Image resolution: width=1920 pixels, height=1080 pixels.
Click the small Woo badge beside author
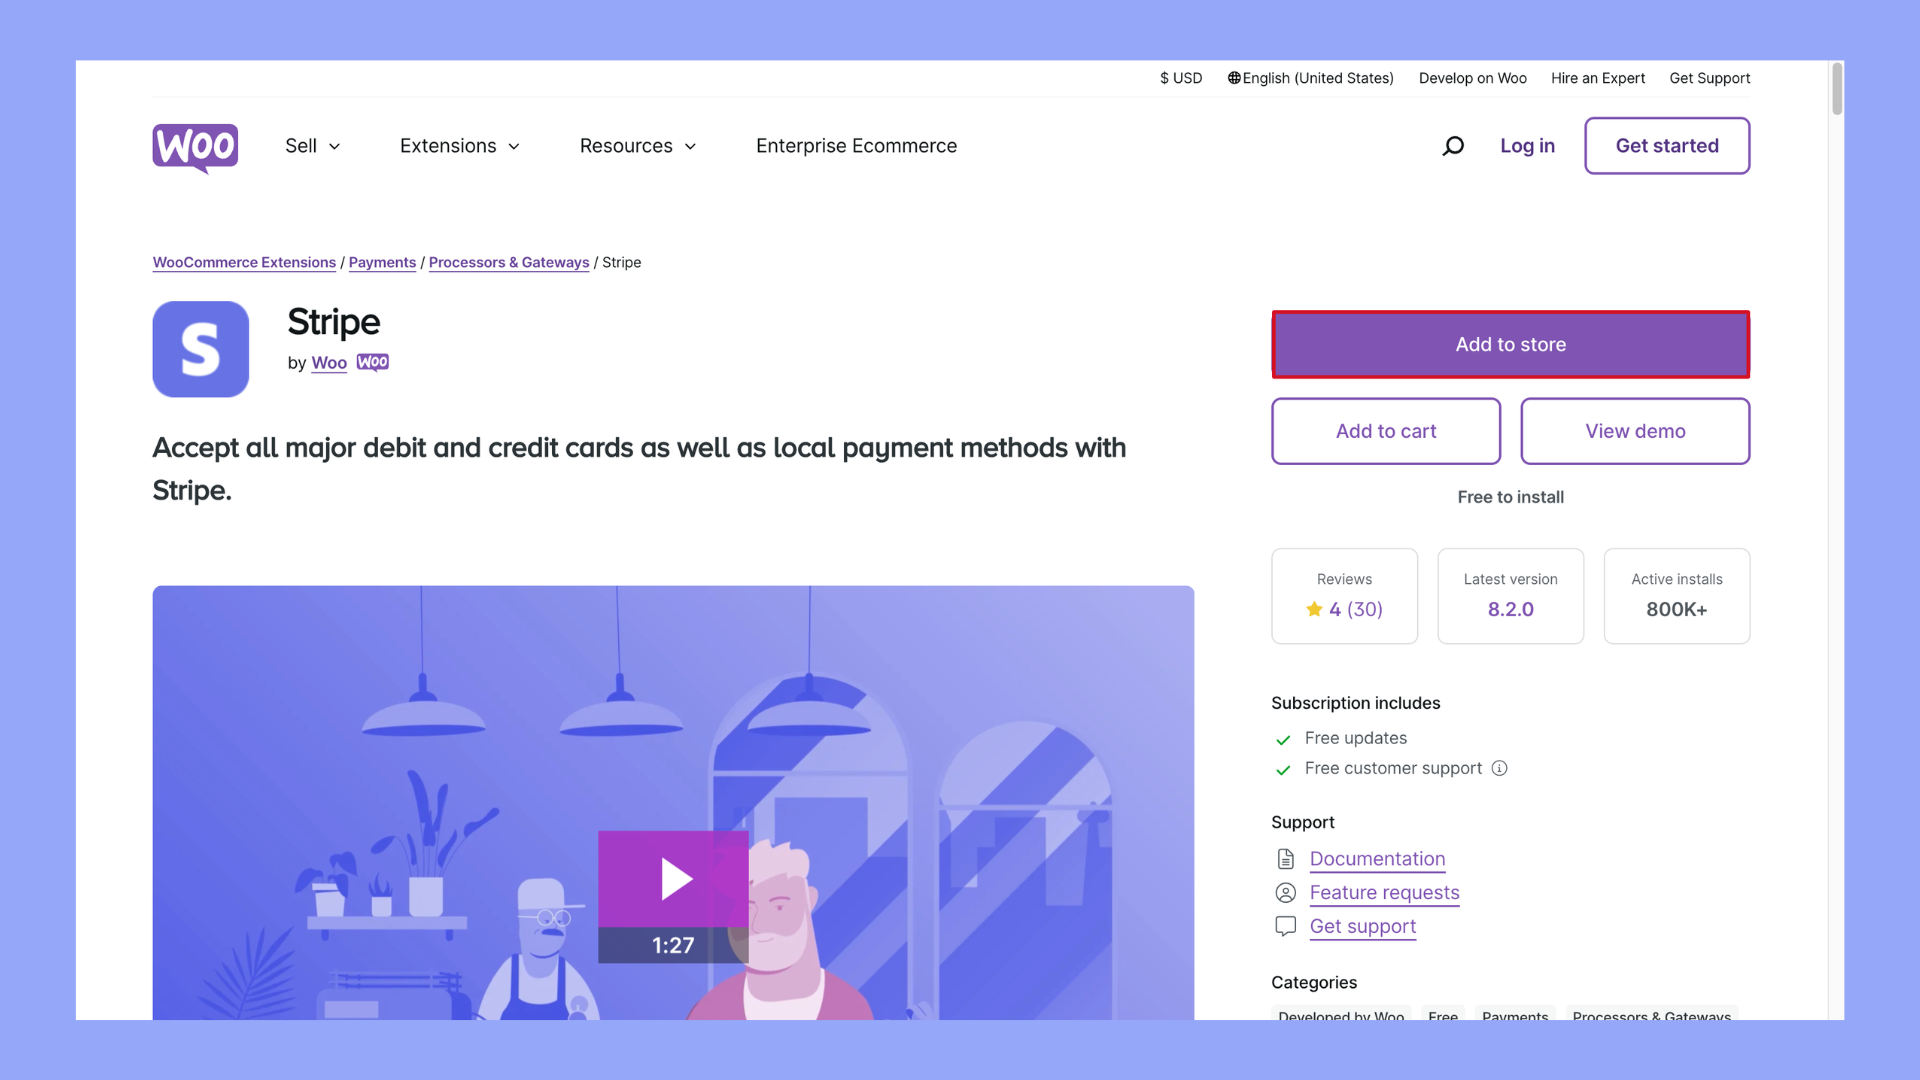click(x=372, y=362)
